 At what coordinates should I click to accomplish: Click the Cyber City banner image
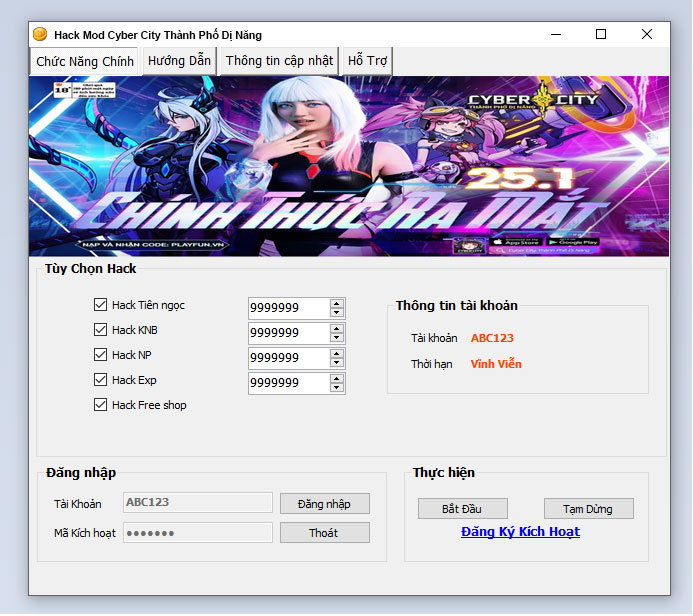point(349,166)
